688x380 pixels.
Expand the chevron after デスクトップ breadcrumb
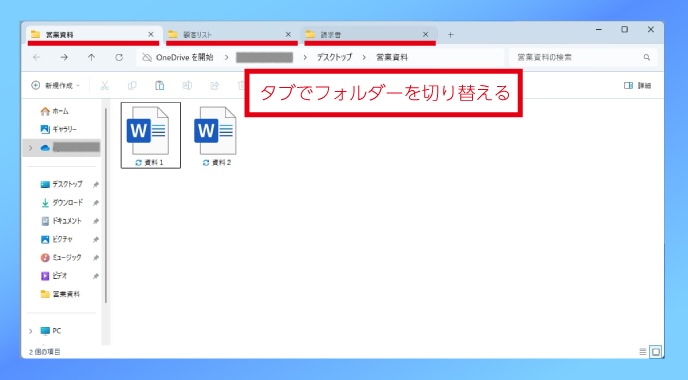tap(364, 57)
